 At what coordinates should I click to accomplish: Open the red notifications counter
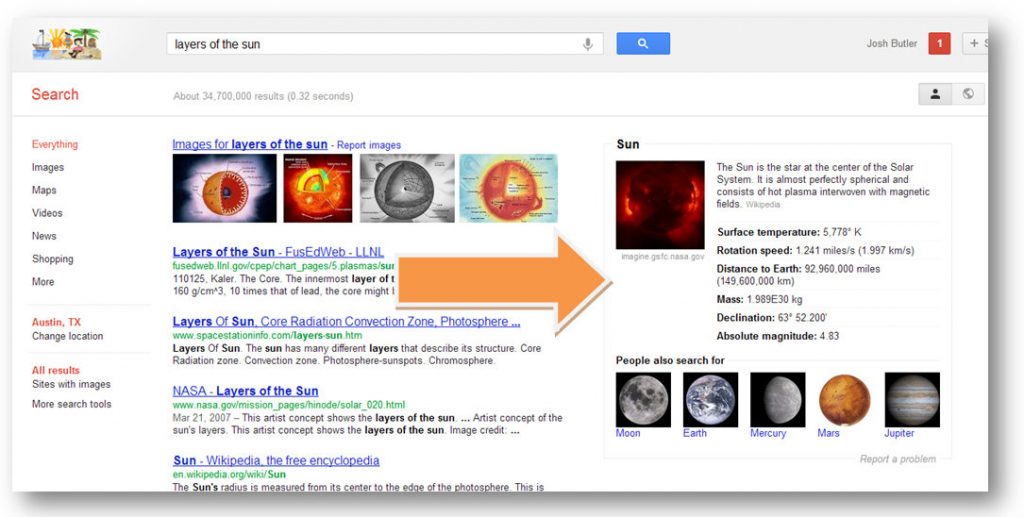939,44
